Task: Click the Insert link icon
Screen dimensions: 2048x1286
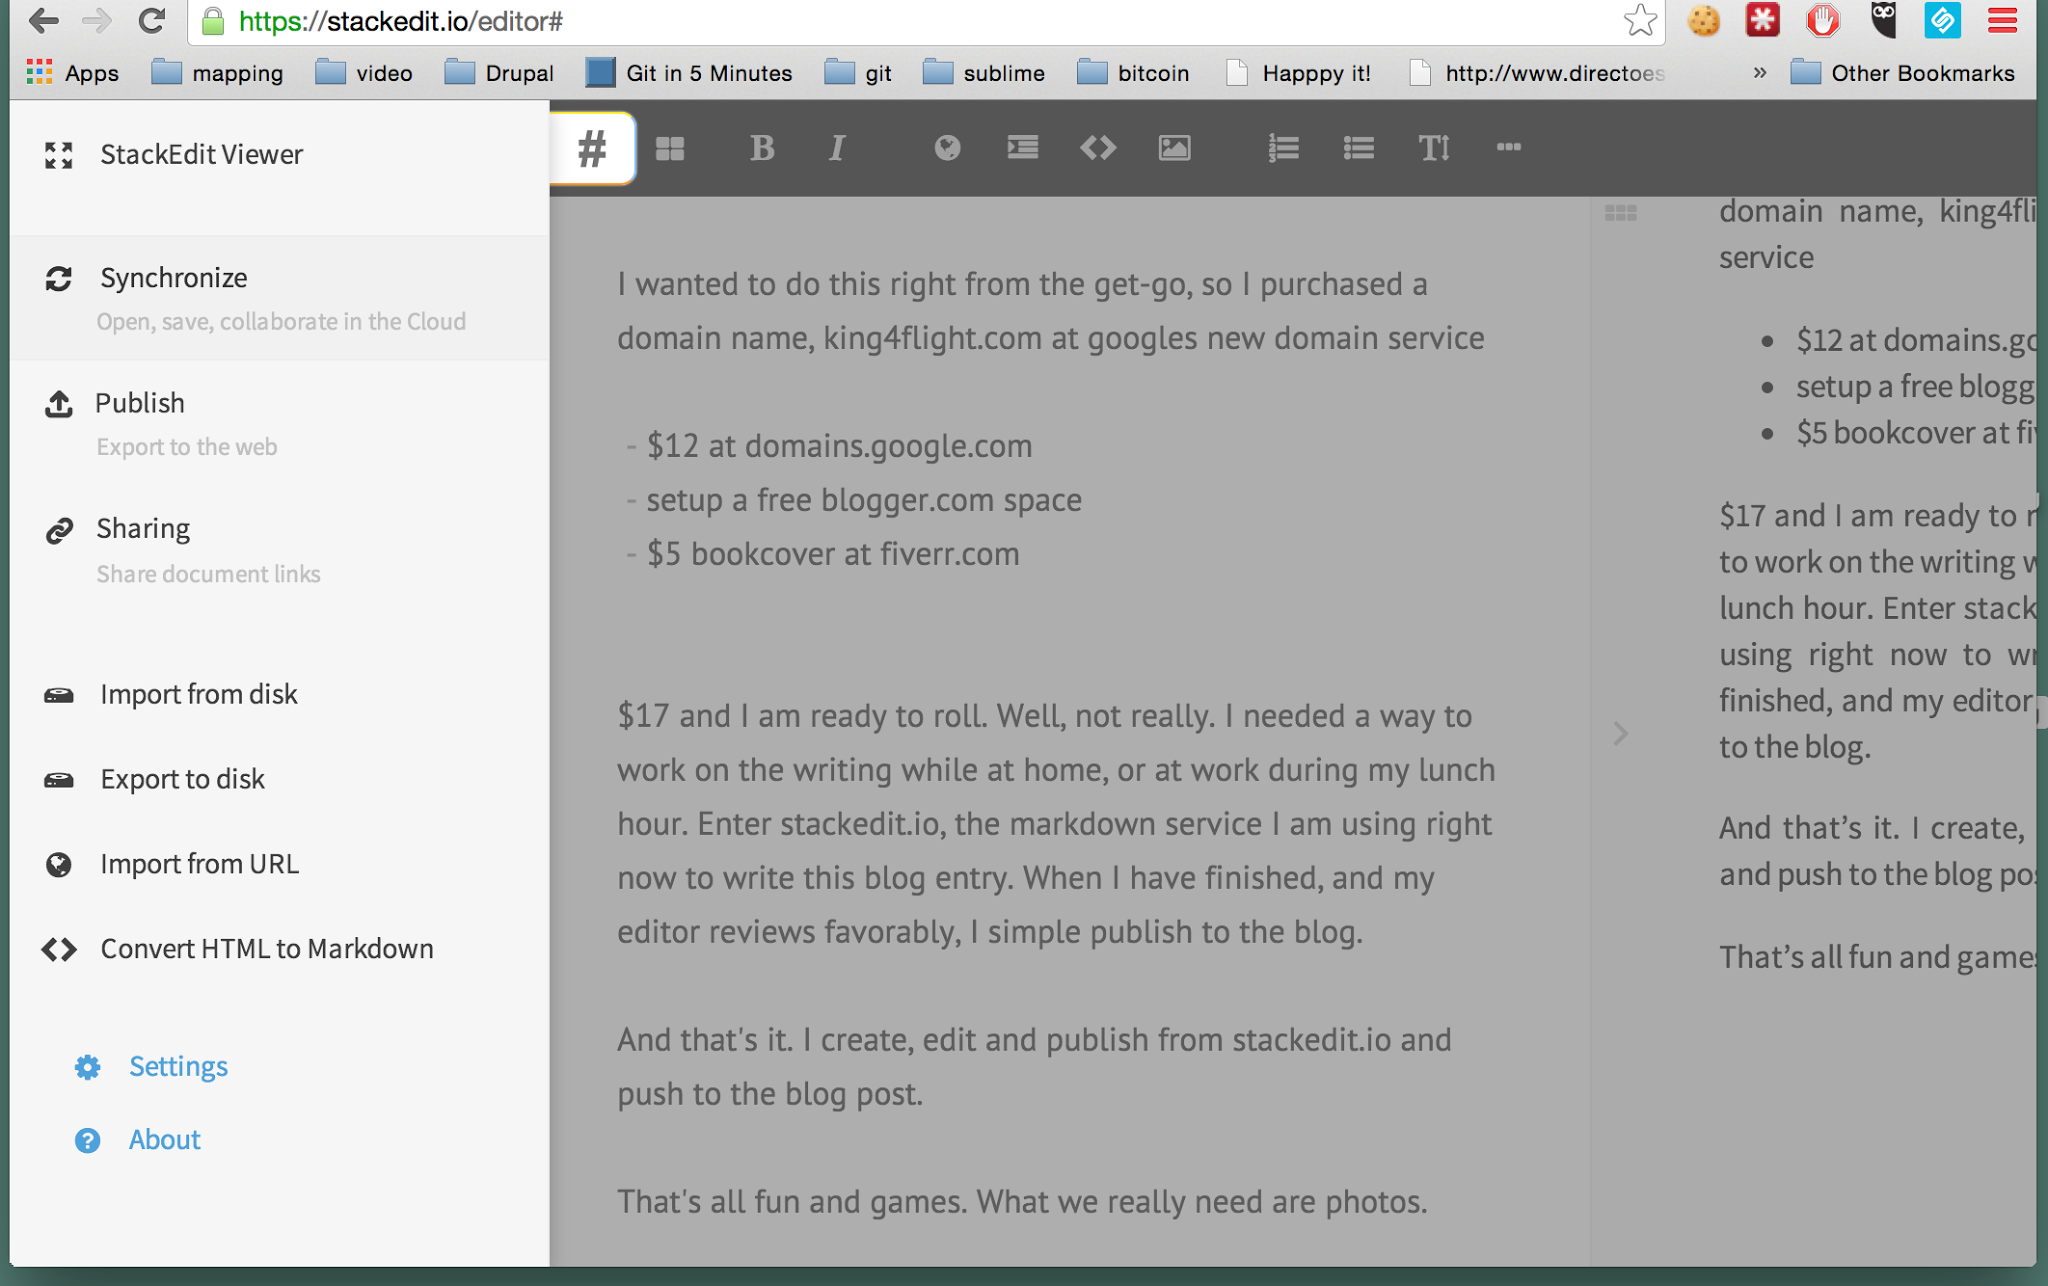Action: coord(945,147)
